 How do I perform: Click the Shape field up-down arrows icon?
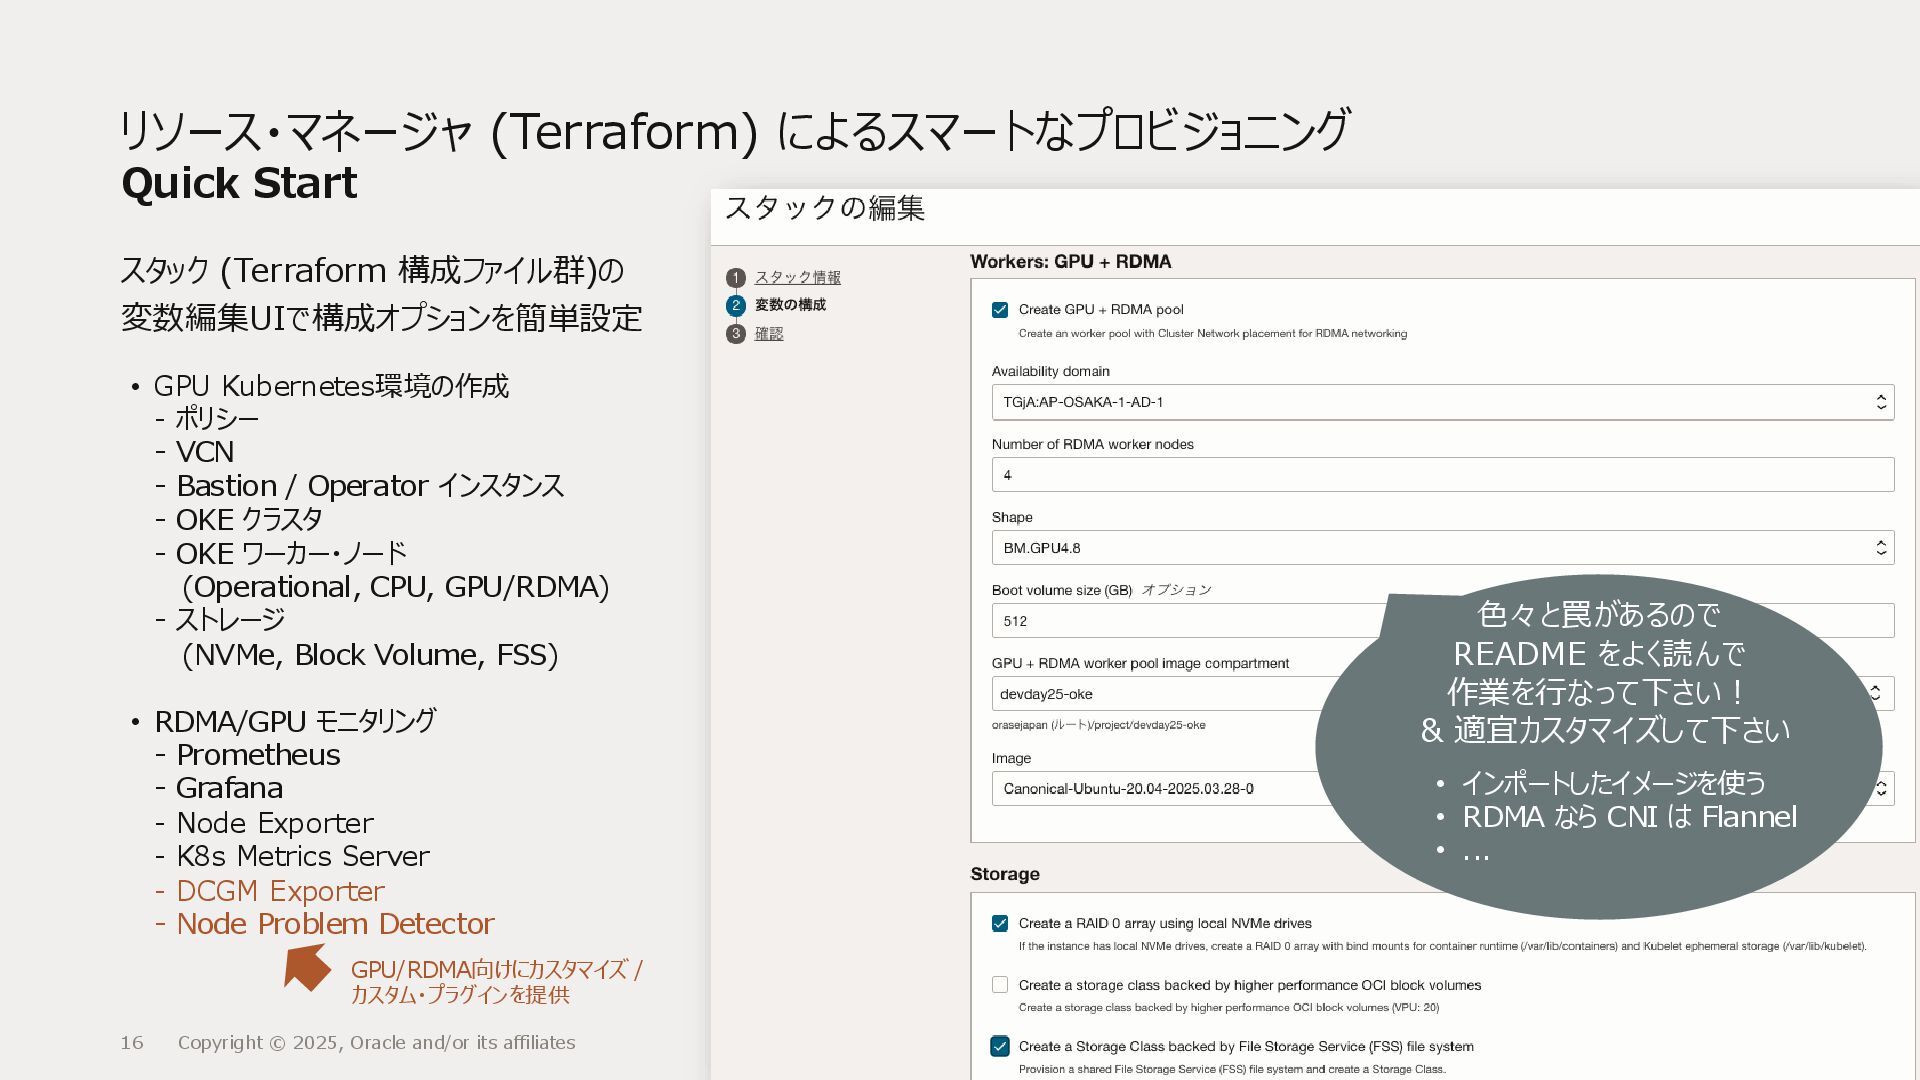pyautogui.click(x=1880, y=548)
